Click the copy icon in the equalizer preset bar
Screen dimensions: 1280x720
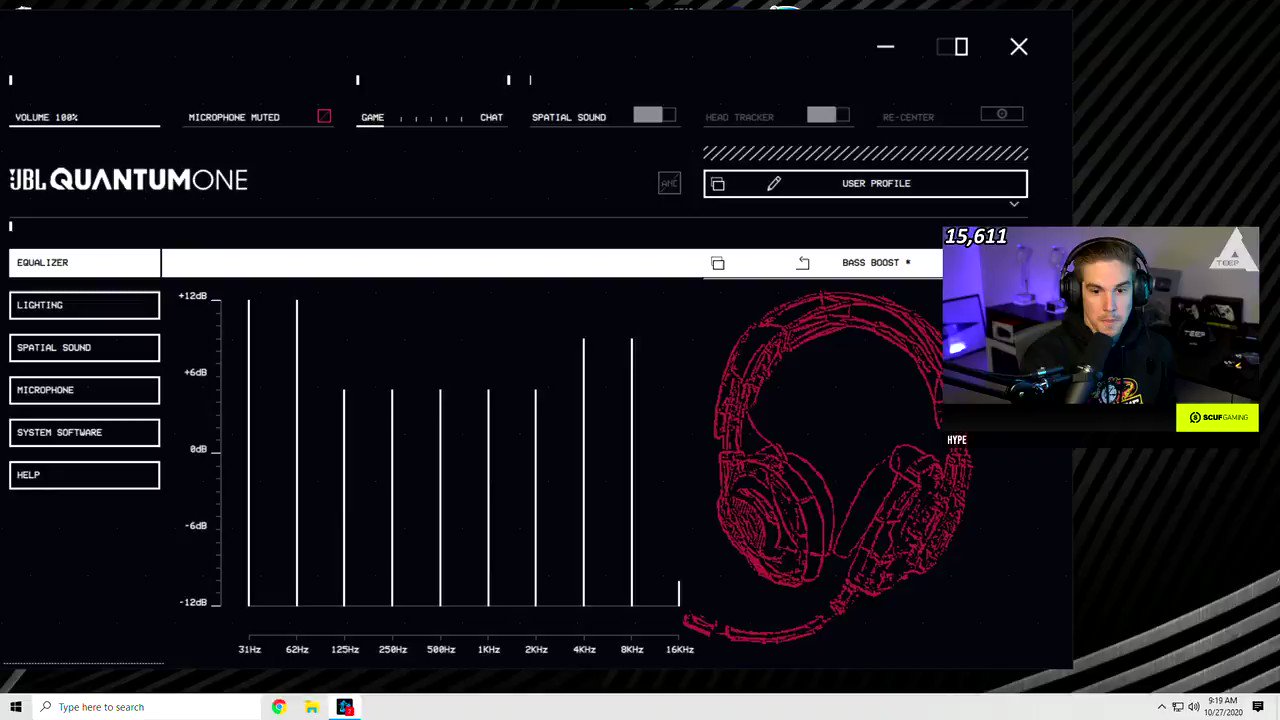pyautogui.click(x=717, y=263)
